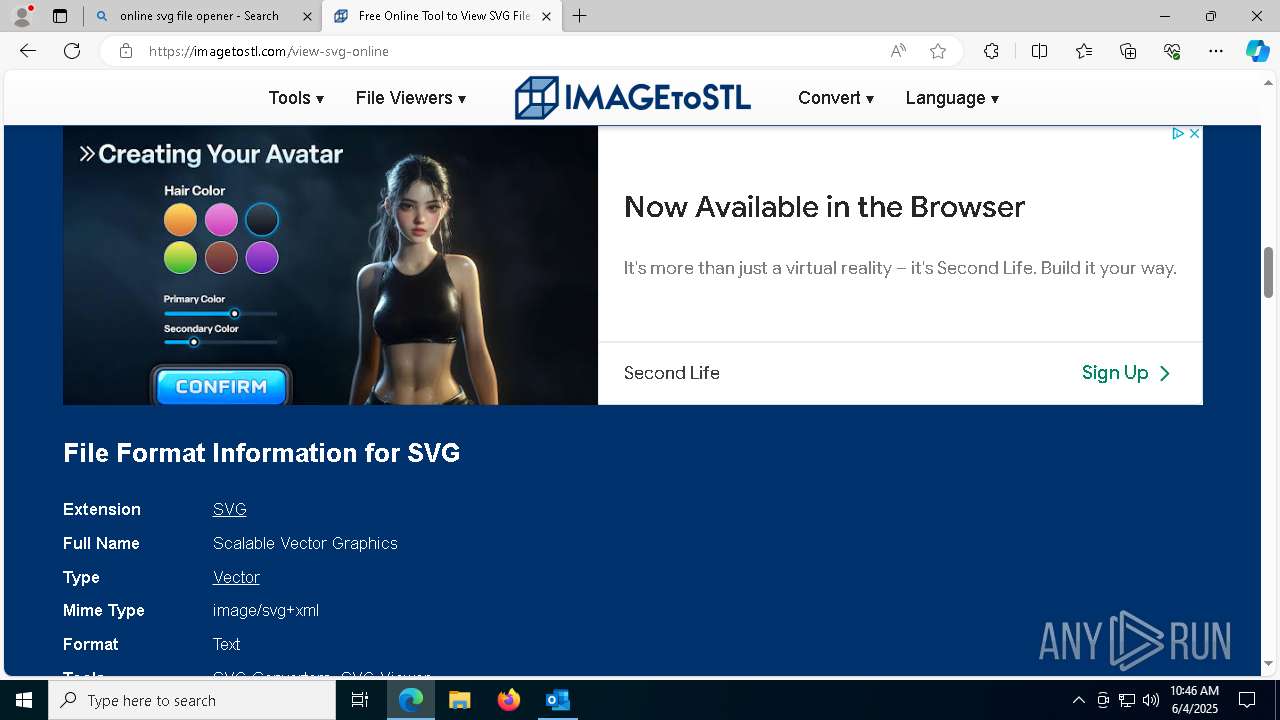Add page to favorites star icon
This screenshot has width=1280, height=720.
(938, 51)
